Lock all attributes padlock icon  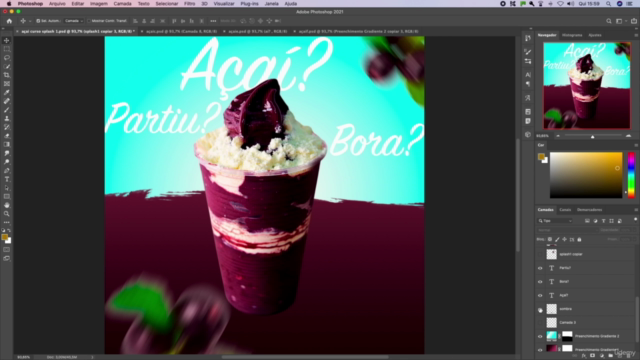[x=579, y=240]
